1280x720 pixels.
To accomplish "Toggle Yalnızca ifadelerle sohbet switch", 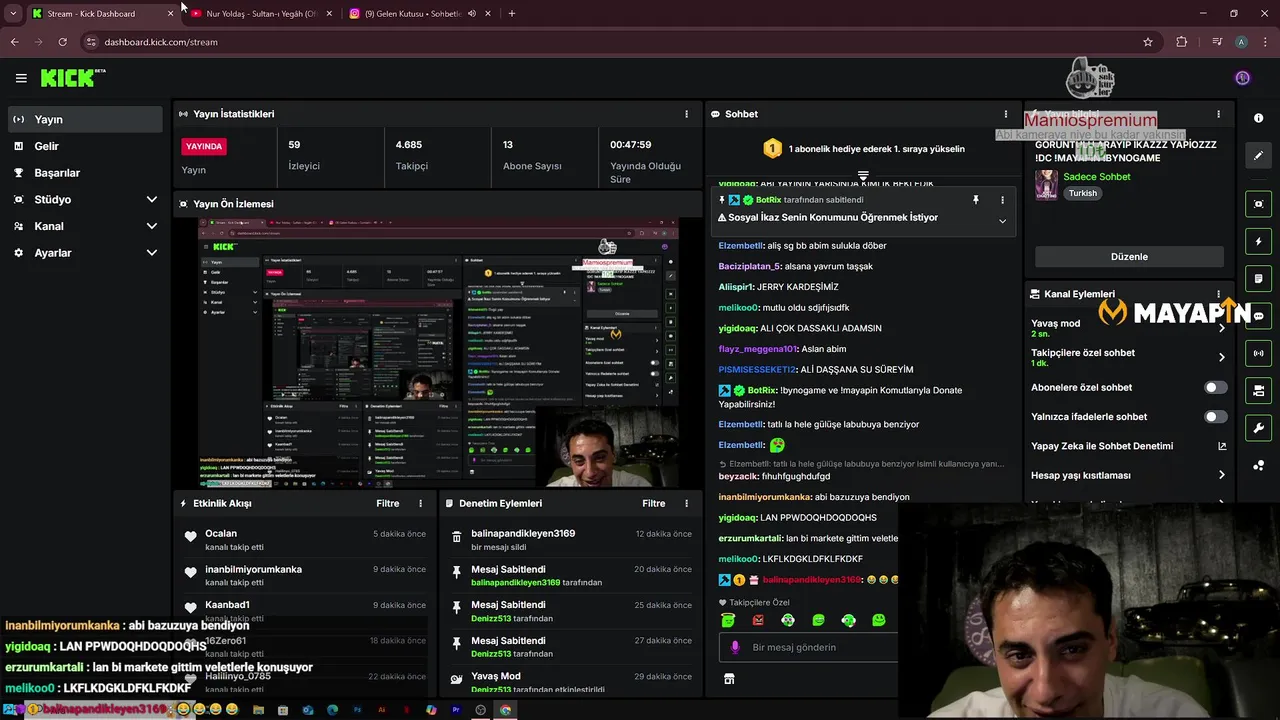I will coord(1215,416).
